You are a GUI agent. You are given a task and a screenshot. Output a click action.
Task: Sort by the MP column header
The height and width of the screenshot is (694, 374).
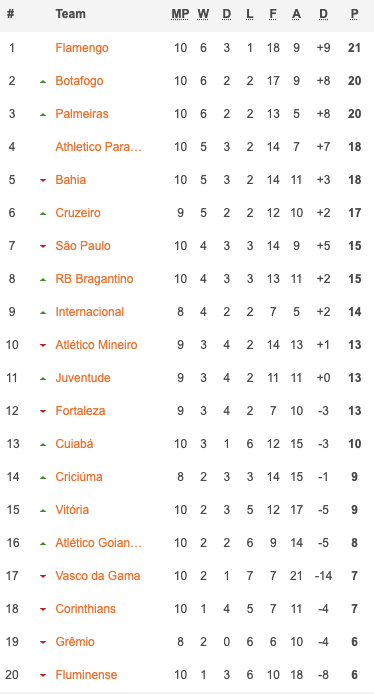click(180, 14)
